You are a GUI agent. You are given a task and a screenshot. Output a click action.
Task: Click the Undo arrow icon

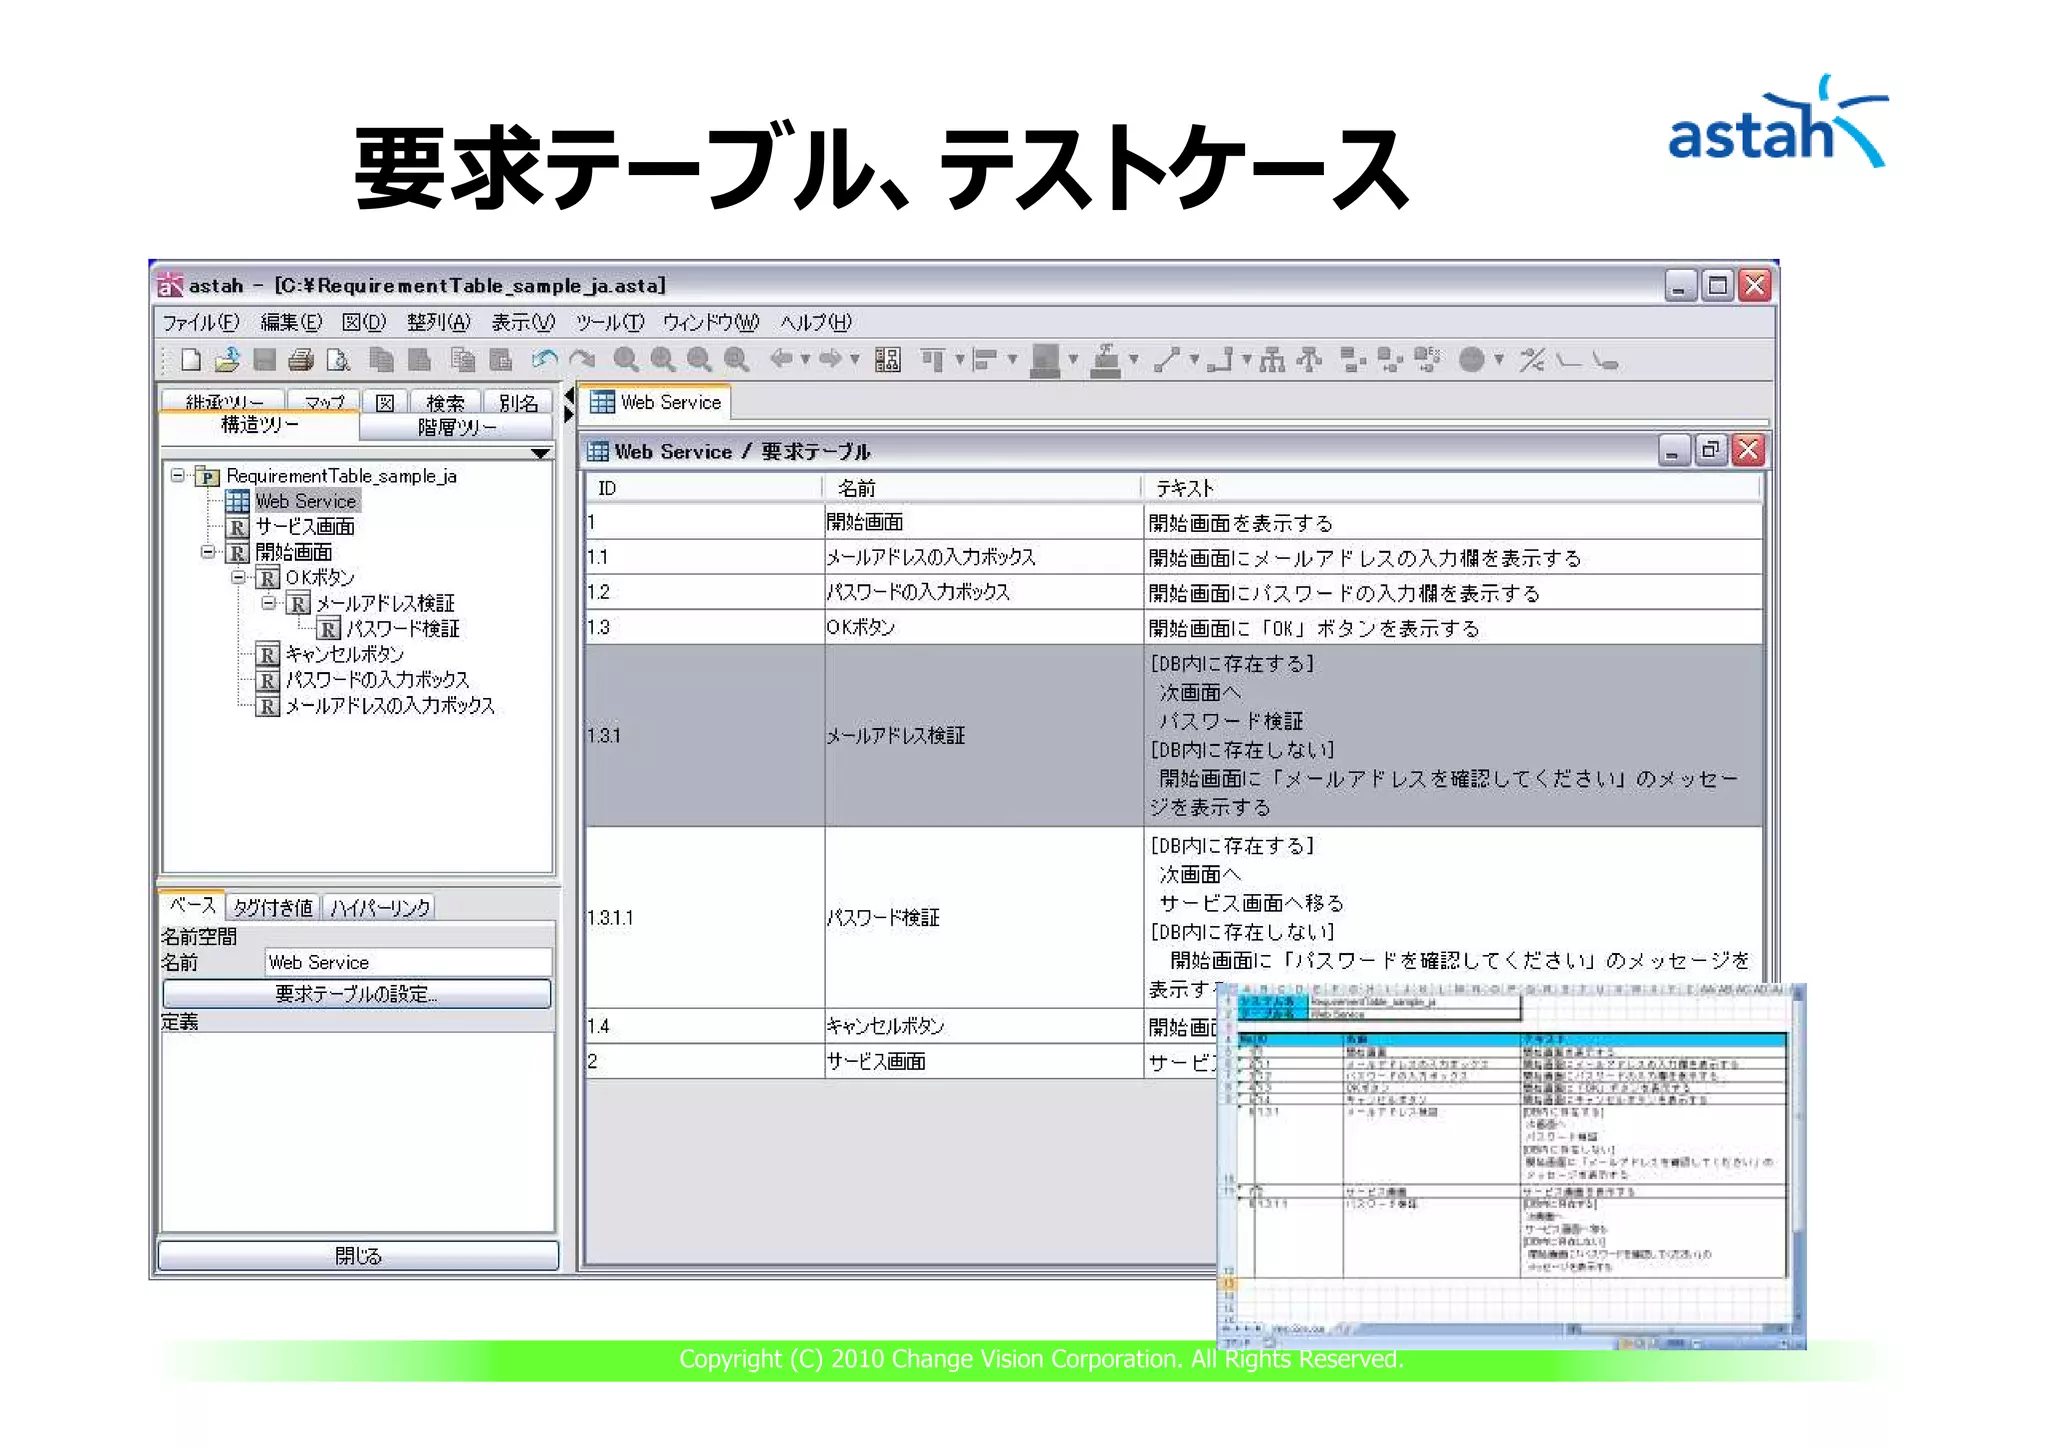(545, 359)
